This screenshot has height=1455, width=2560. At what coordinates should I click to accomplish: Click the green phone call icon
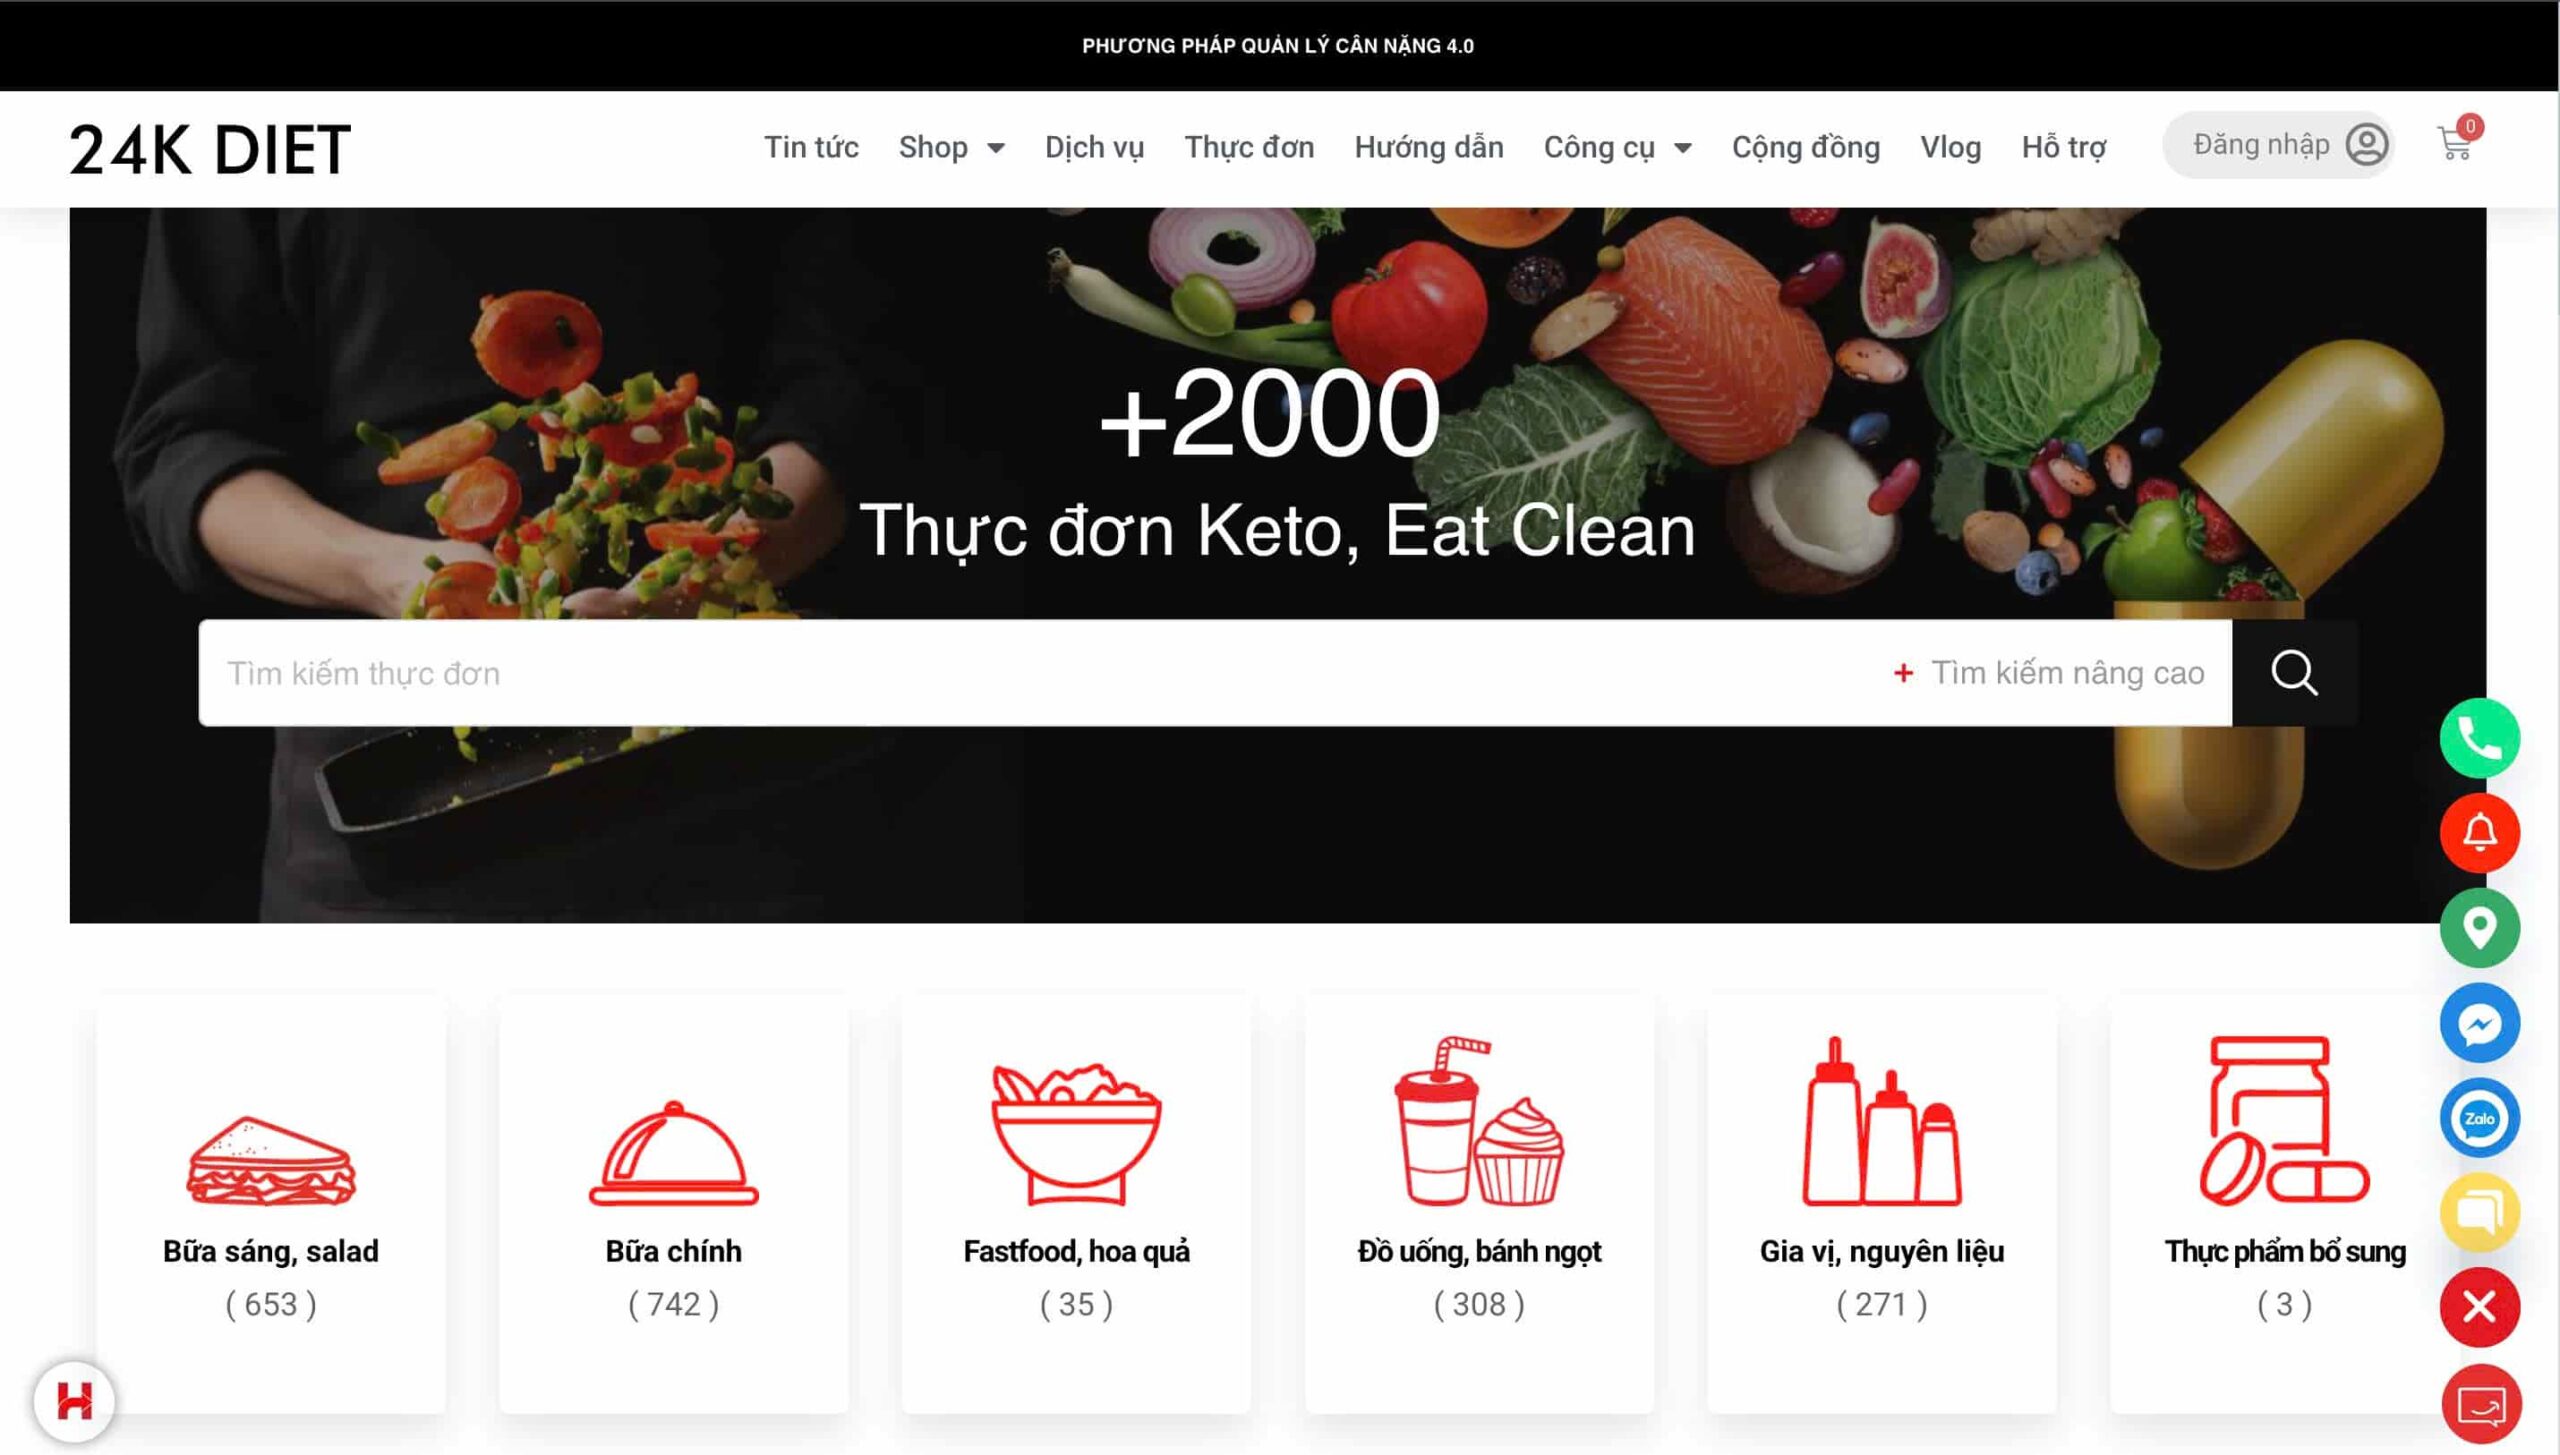(x=2479, y=738)
